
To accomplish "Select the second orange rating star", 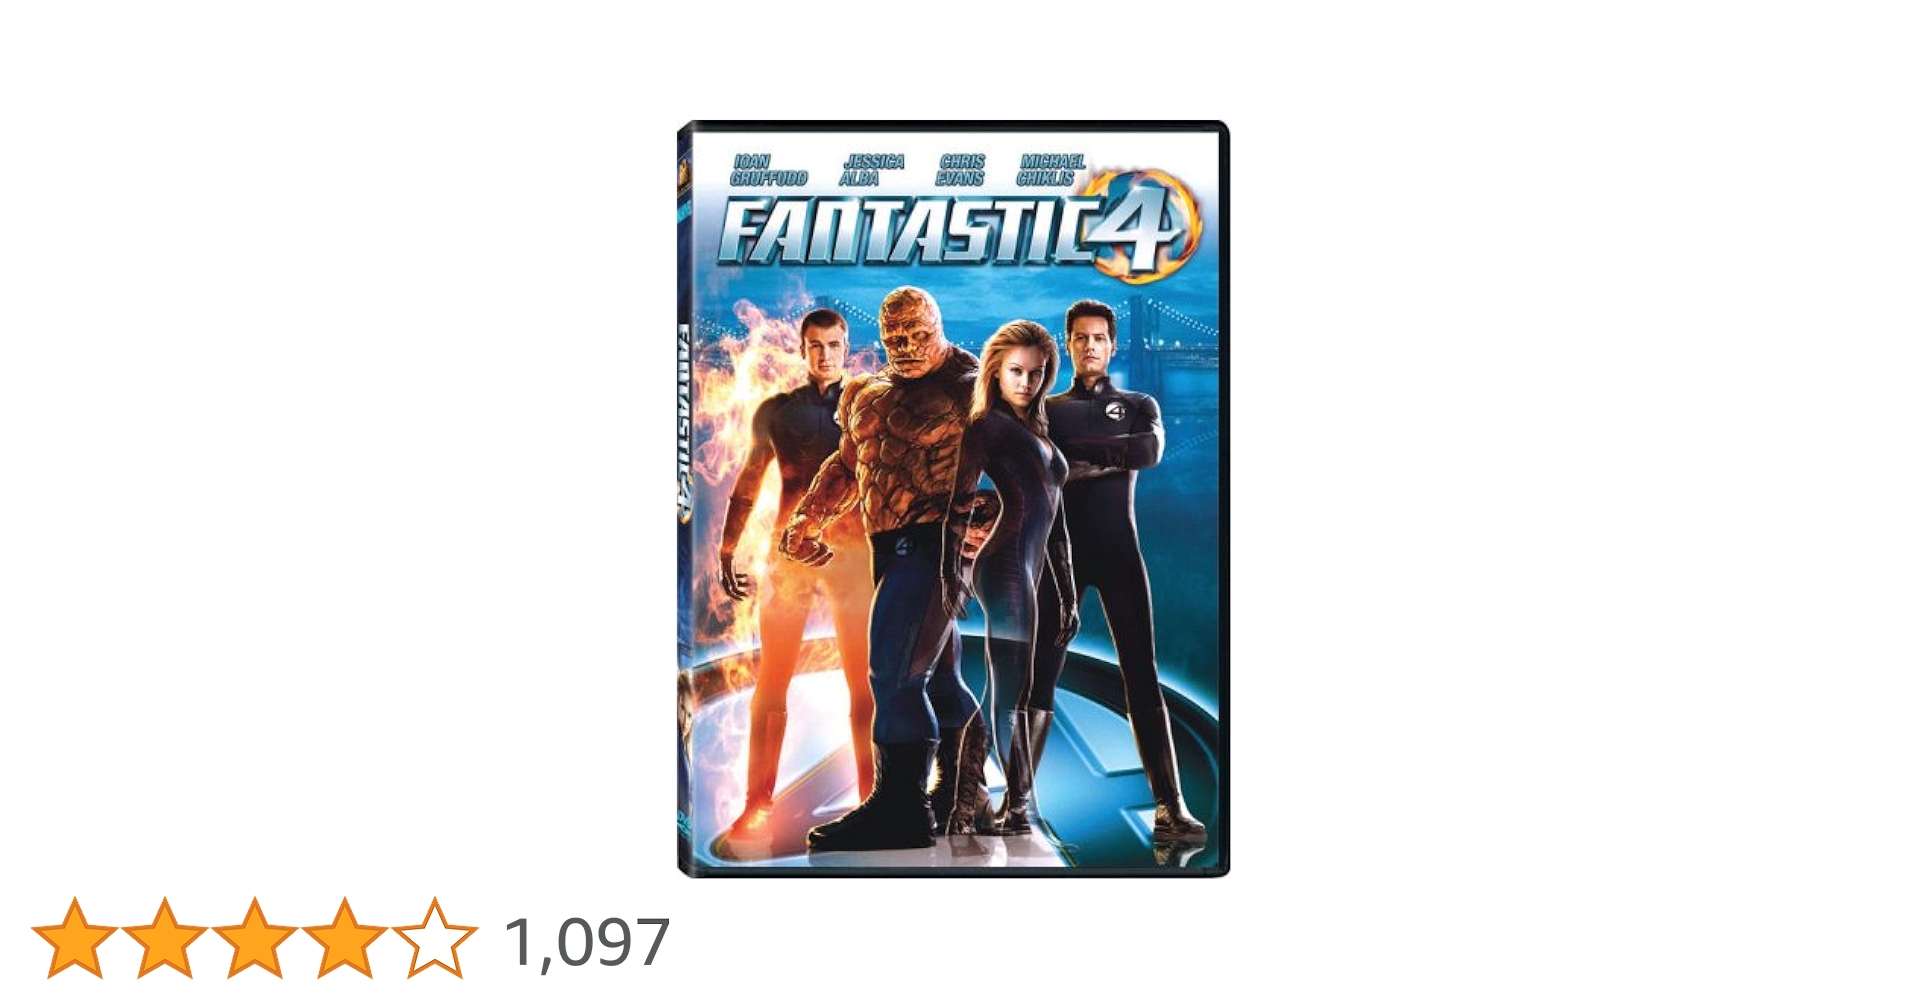I will coord(164,938).
